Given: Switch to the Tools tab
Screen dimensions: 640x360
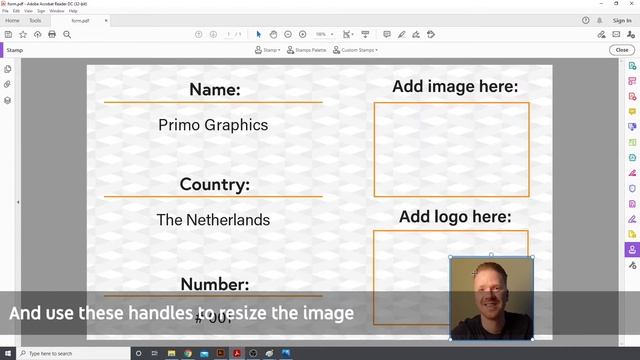Looking at the screenshot, I should click(35, 20).
